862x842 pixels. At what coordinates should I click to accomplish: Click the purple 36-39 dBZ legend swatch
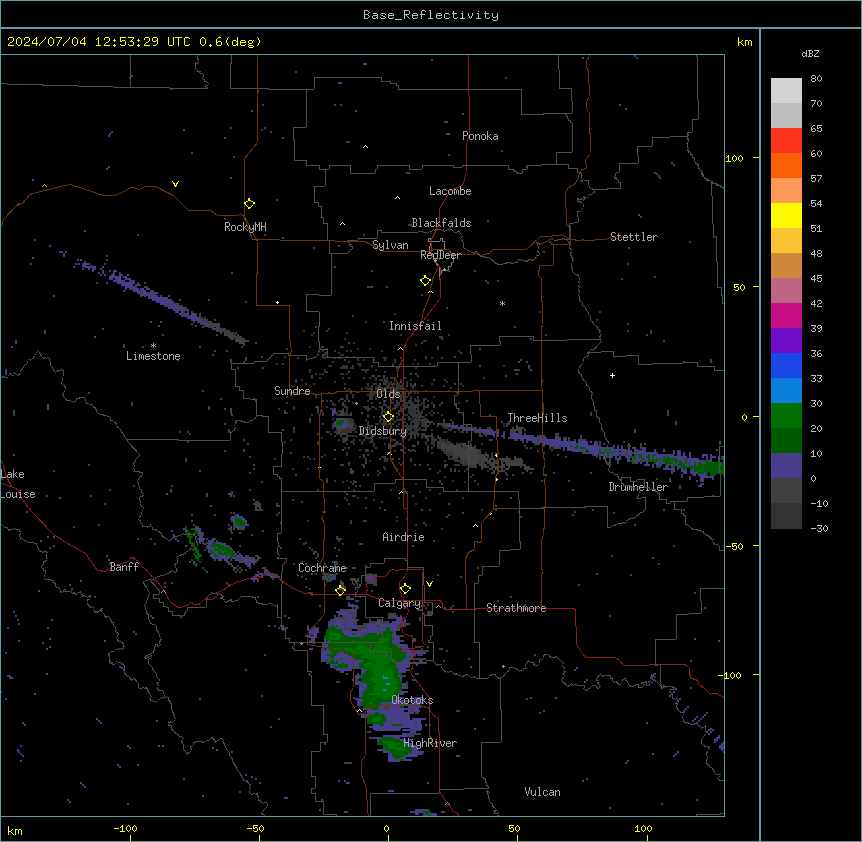(x=786, y=341)
